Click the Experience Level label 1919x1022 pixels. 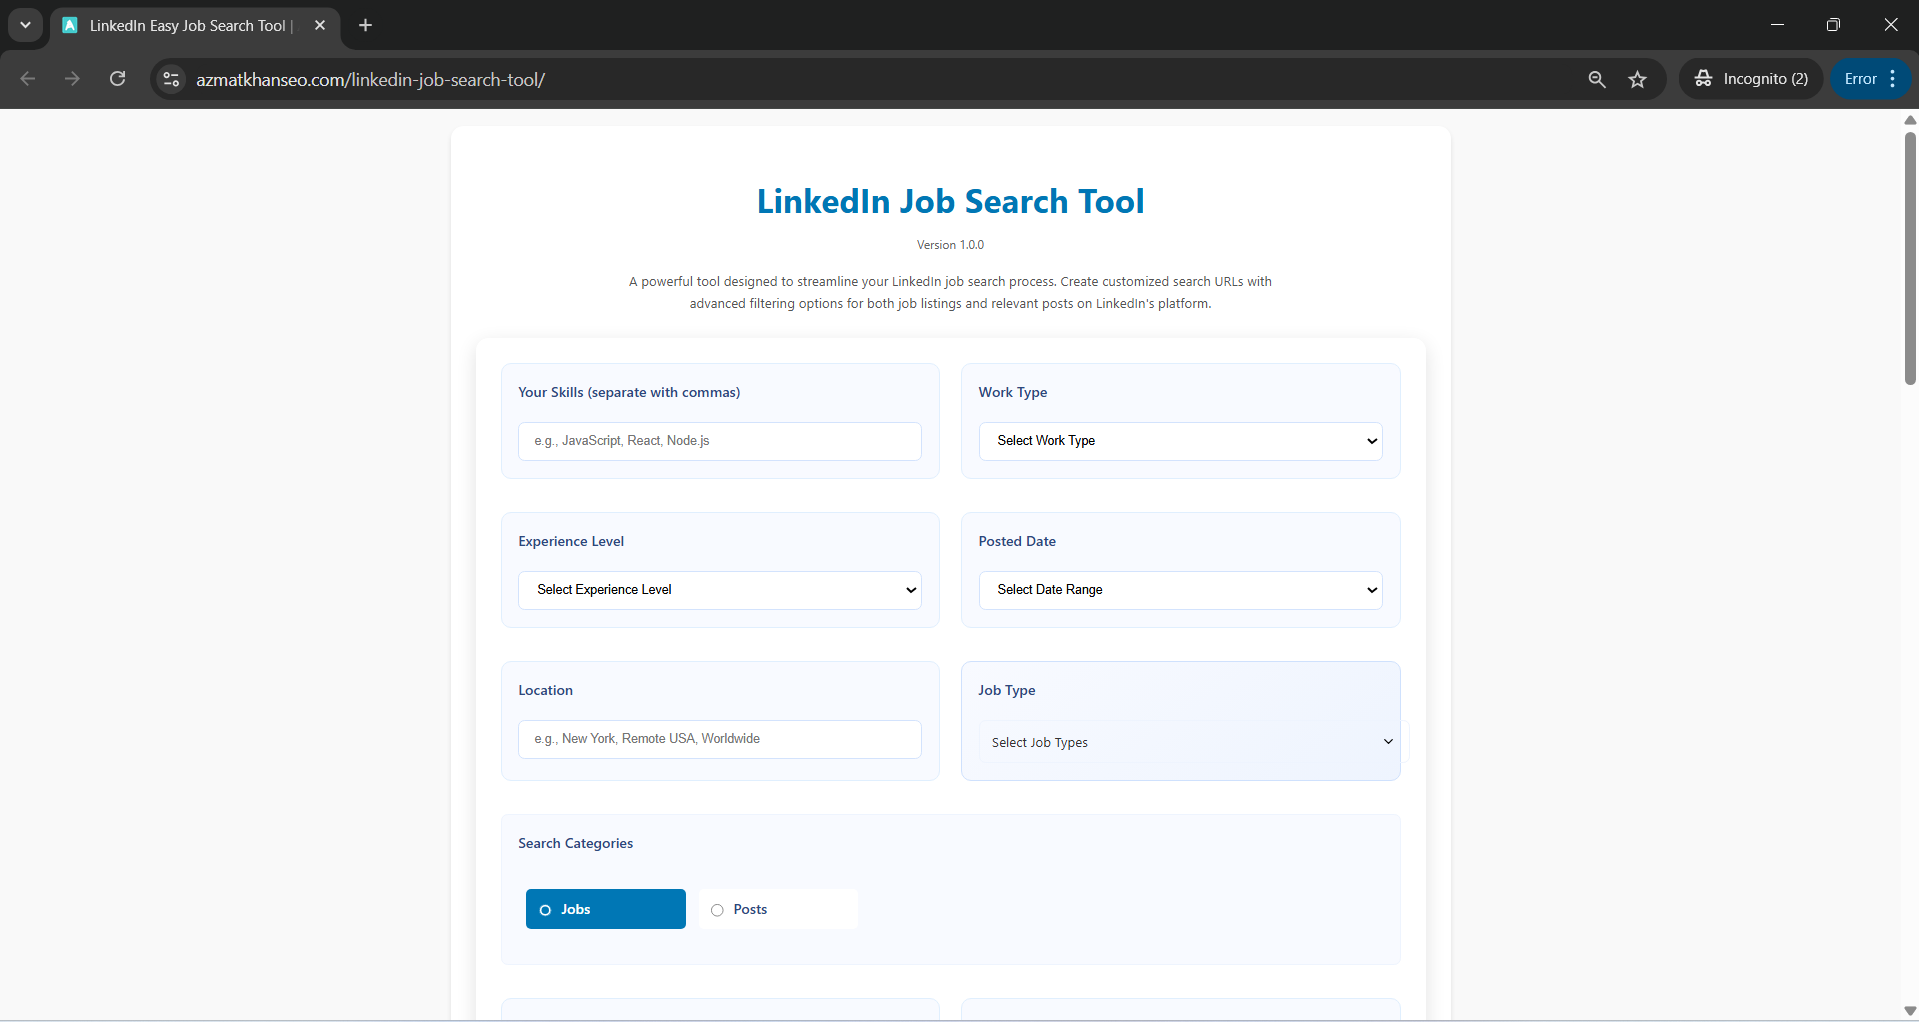pos(571,541)
